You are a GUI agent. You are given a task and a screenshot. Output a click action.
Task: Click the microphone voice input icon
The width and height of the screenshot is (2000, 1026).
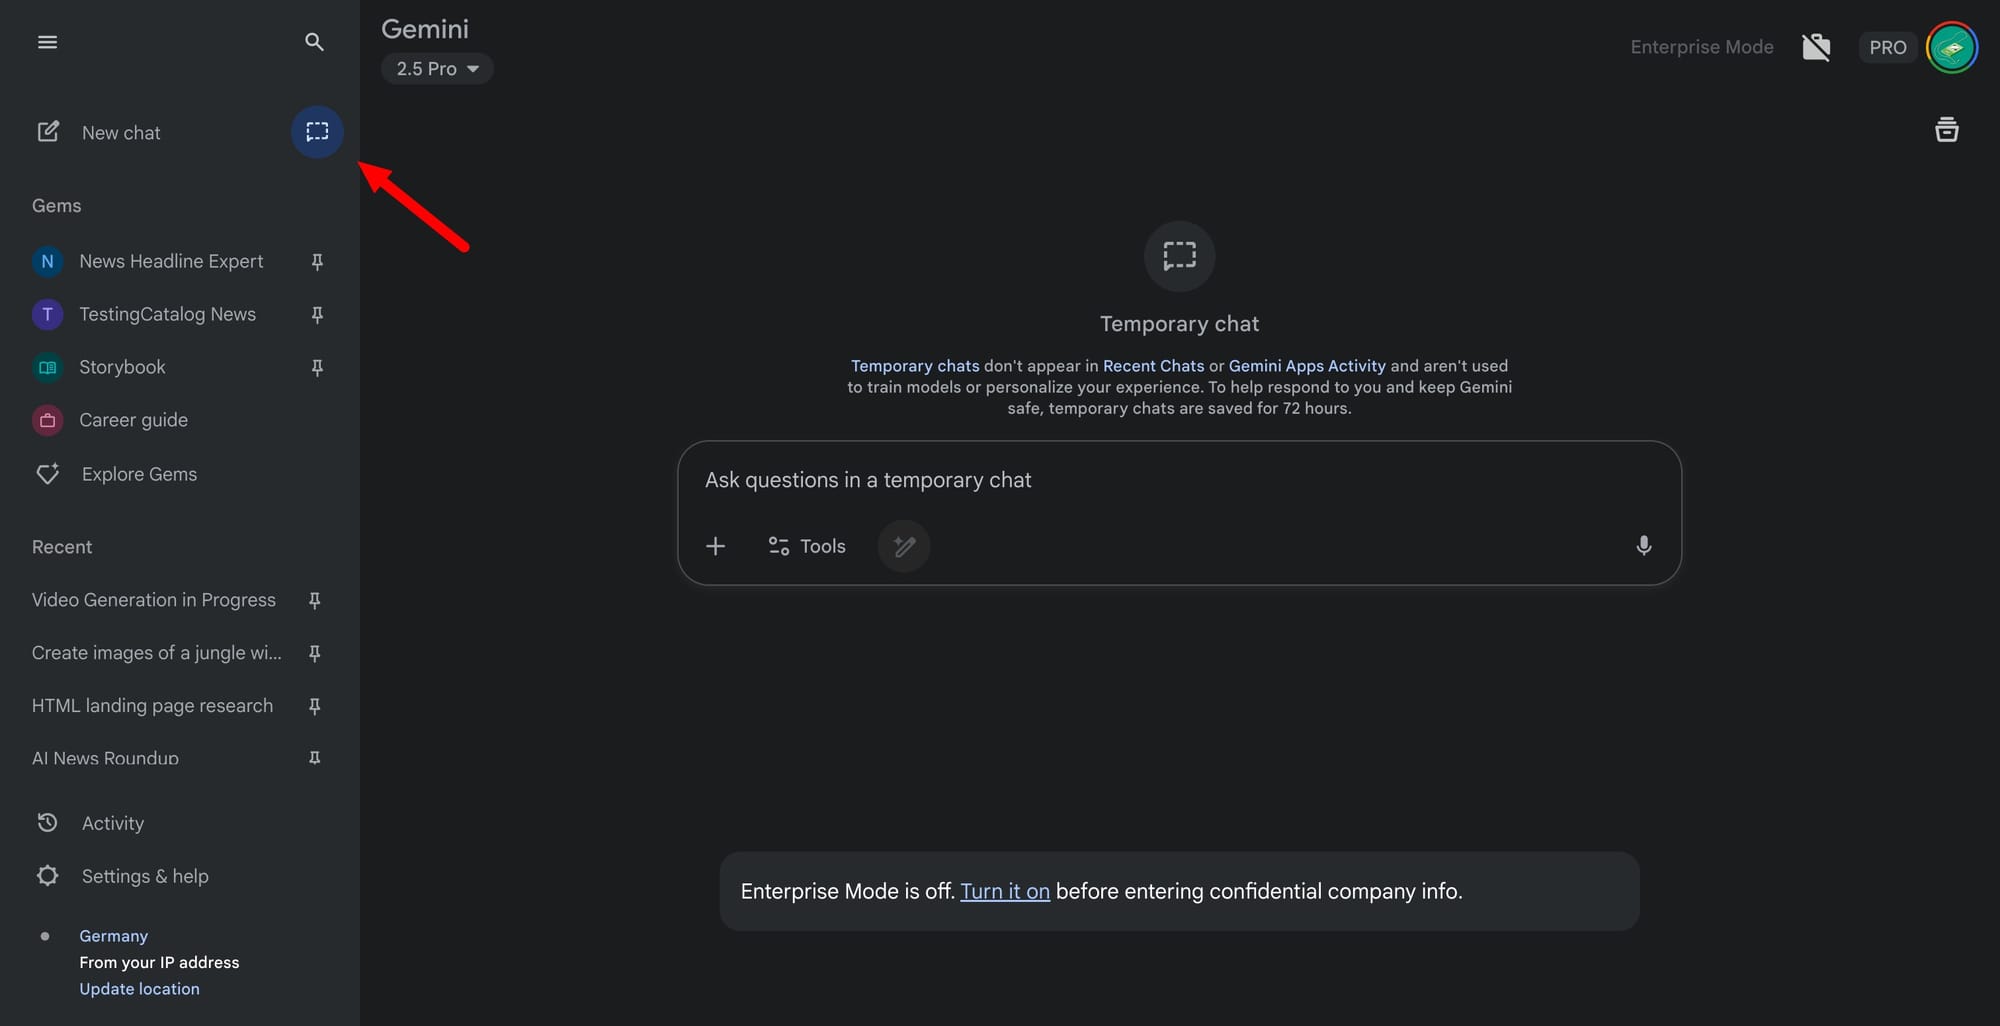1643,546
